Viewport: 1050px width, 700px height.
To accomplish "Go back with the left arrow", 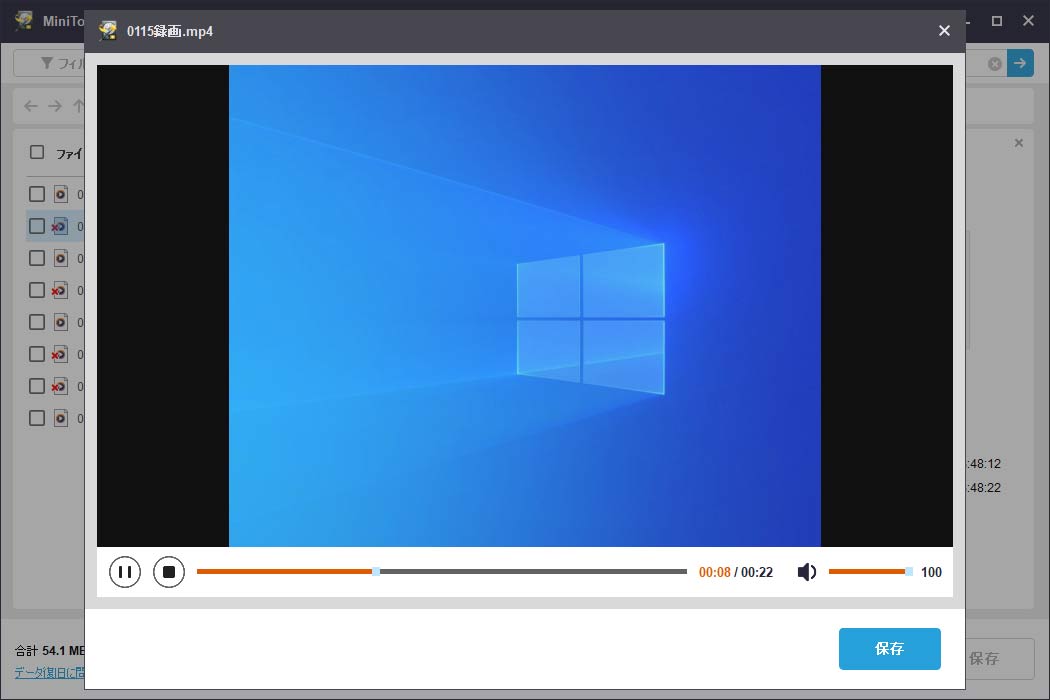I will [31, 106].
